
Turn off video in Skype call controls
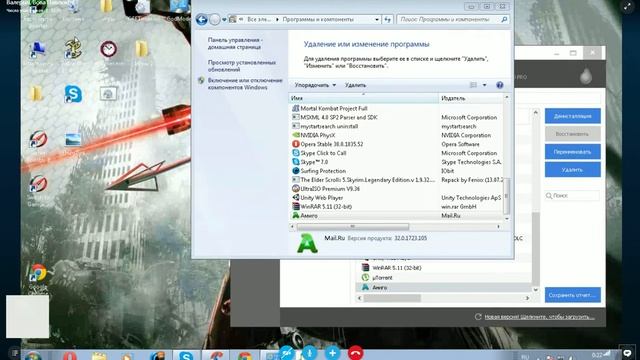[x=287, y=353]
